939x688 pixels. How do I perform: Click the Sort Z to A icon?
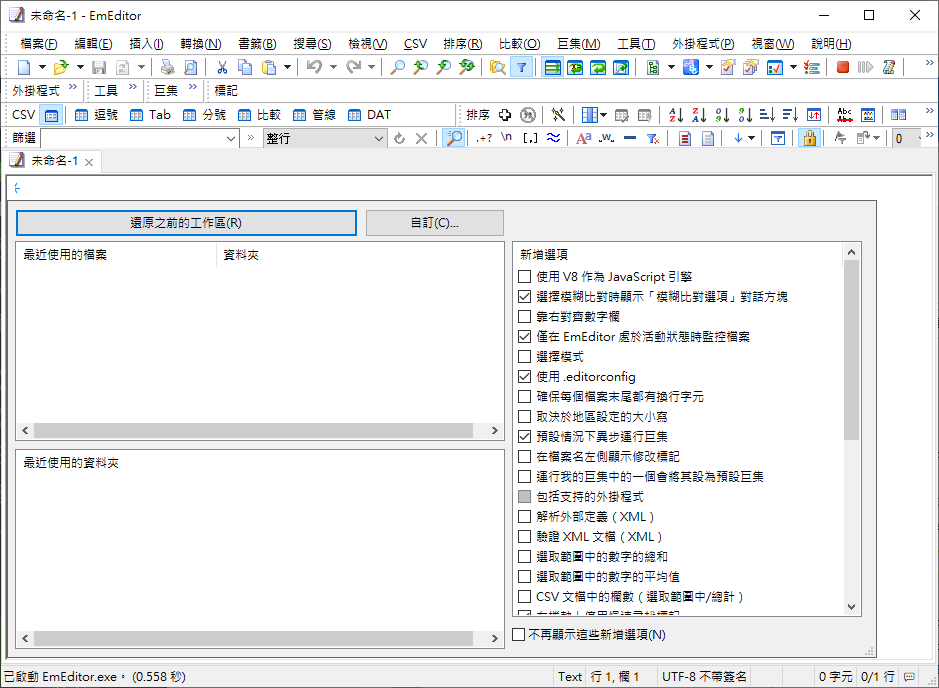(x=699, y=114)
